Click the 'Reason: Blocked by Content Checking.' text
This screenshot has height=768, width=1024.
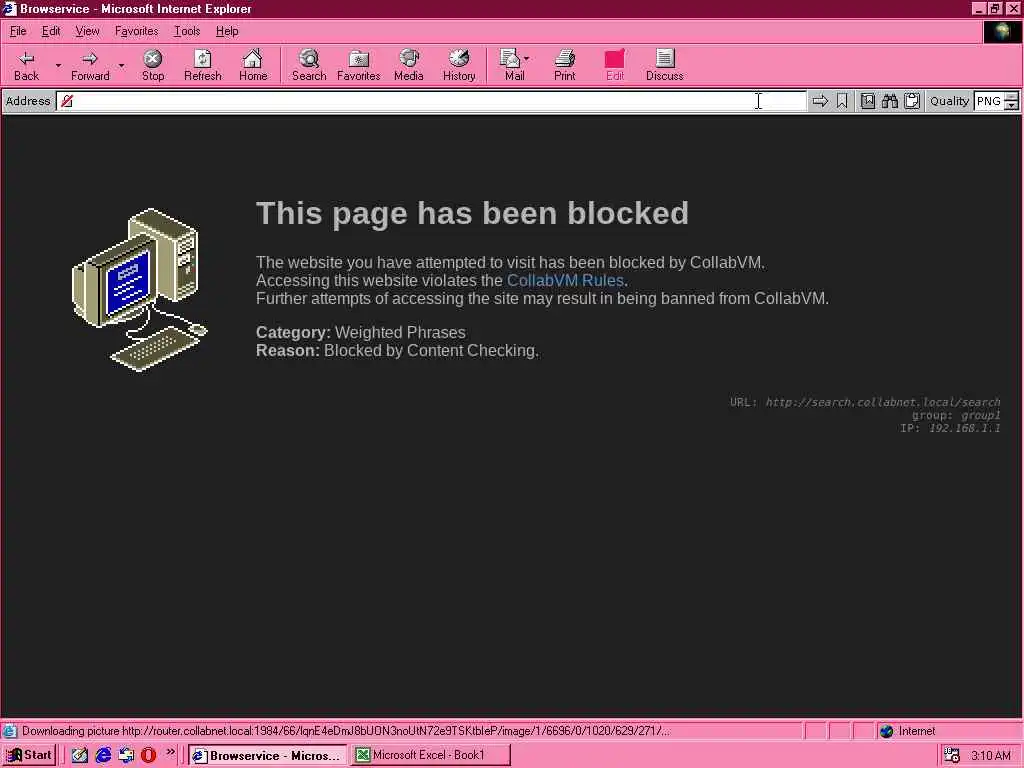pos(397,351)
